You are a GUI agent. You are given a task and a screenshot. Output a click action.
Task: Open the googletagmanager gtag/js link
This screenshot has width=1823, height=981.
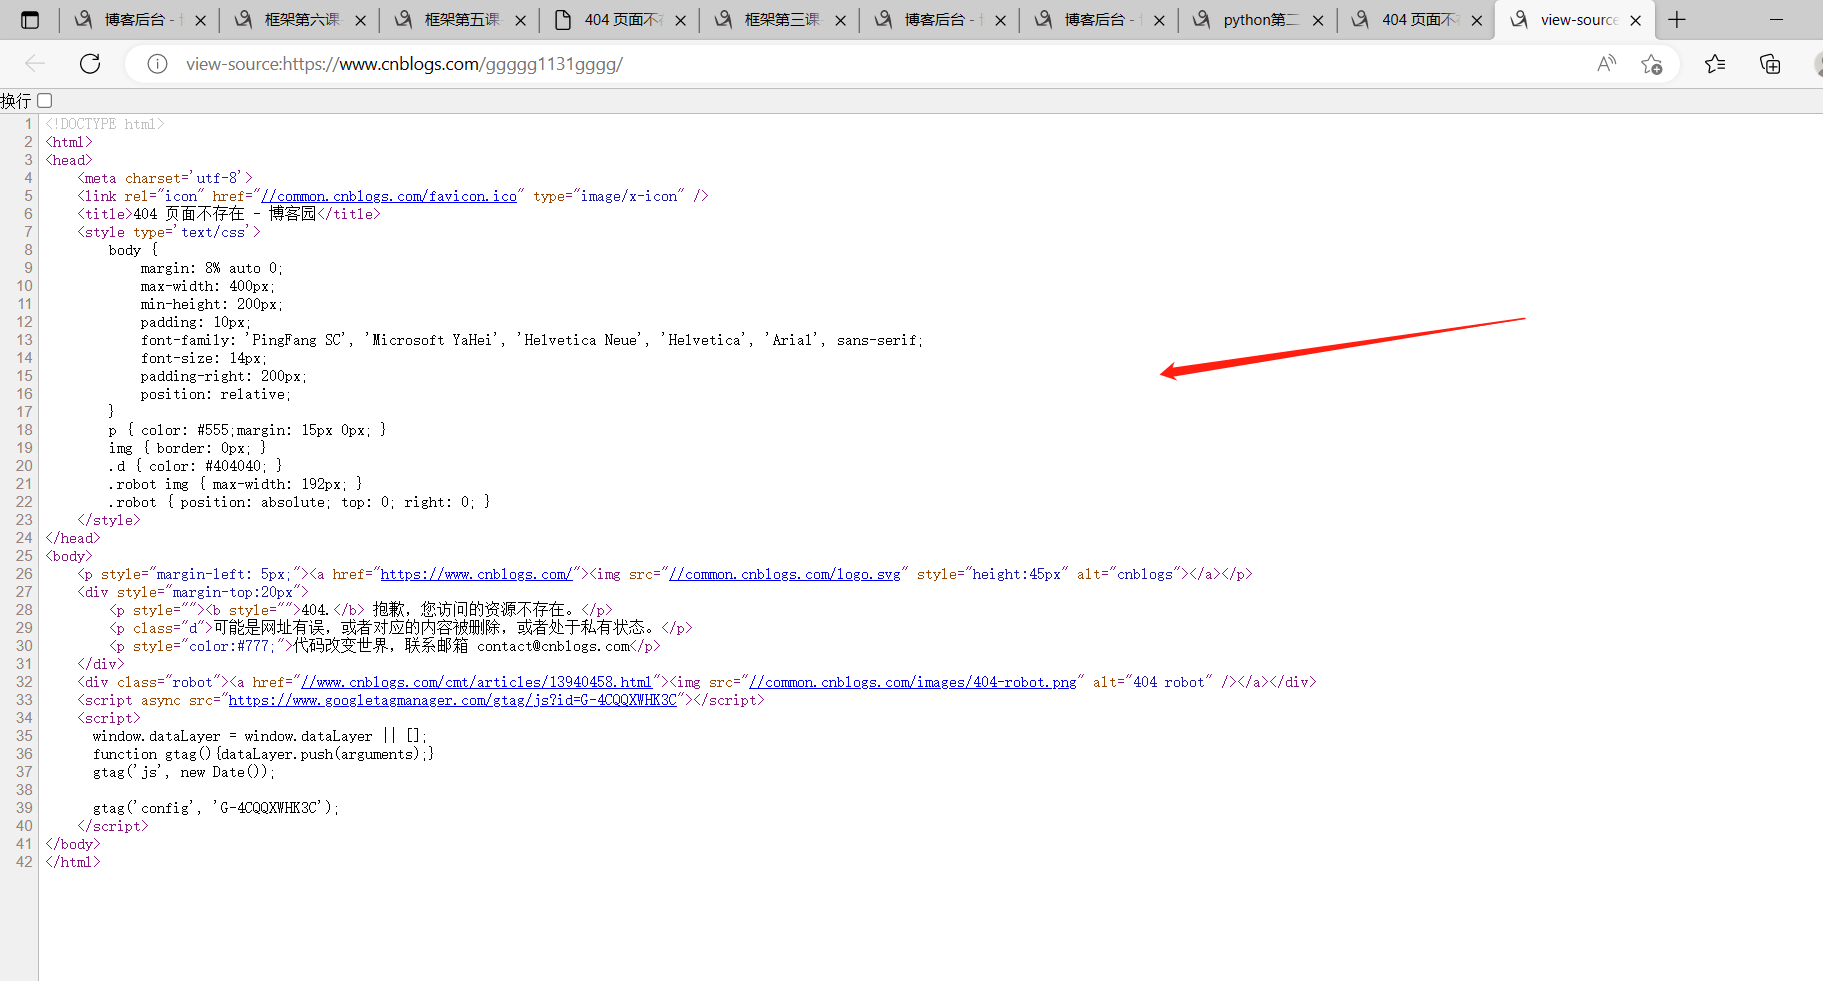tap(453, 700)
